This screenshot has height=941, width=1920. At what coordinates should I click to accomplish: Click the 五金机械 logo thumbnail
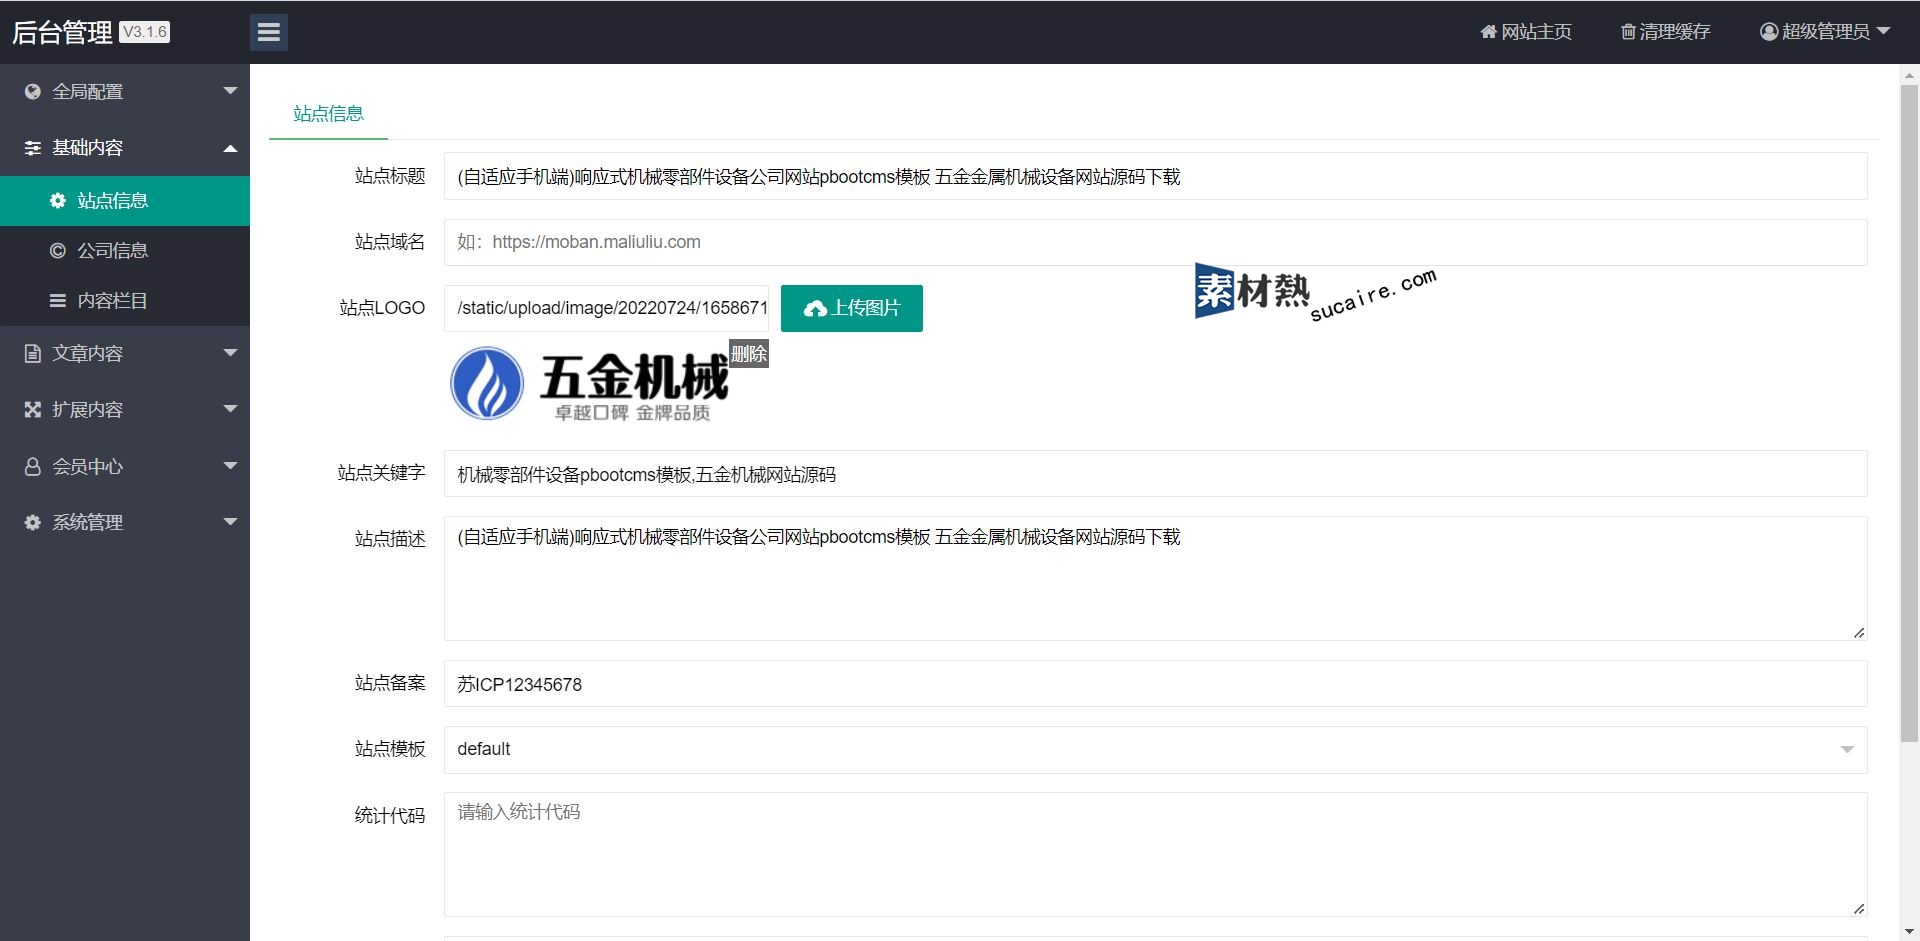pos(590,384)
